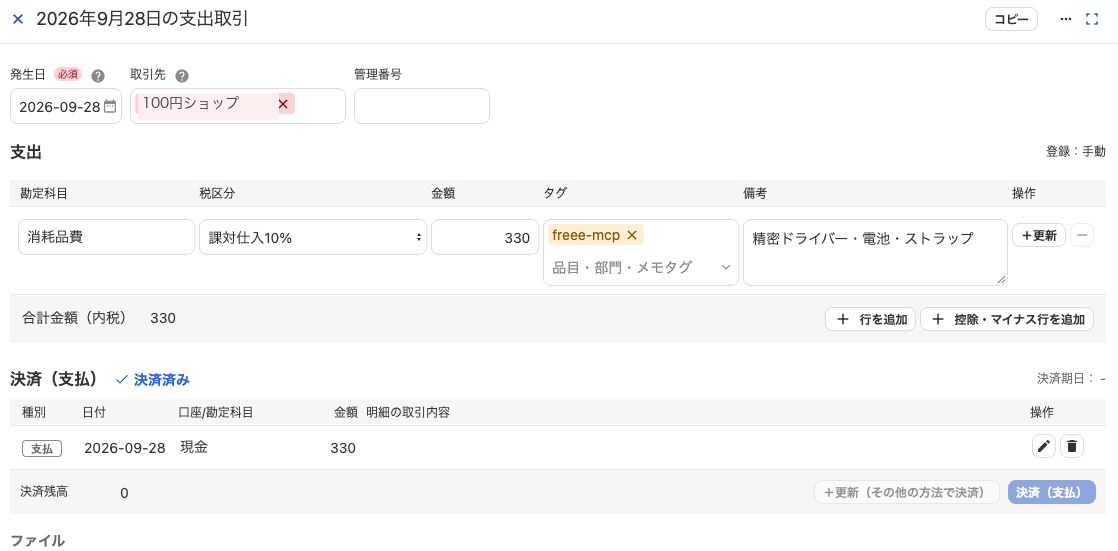Click the 取引先 field containing 100円ショップ

tap(237, 106)
